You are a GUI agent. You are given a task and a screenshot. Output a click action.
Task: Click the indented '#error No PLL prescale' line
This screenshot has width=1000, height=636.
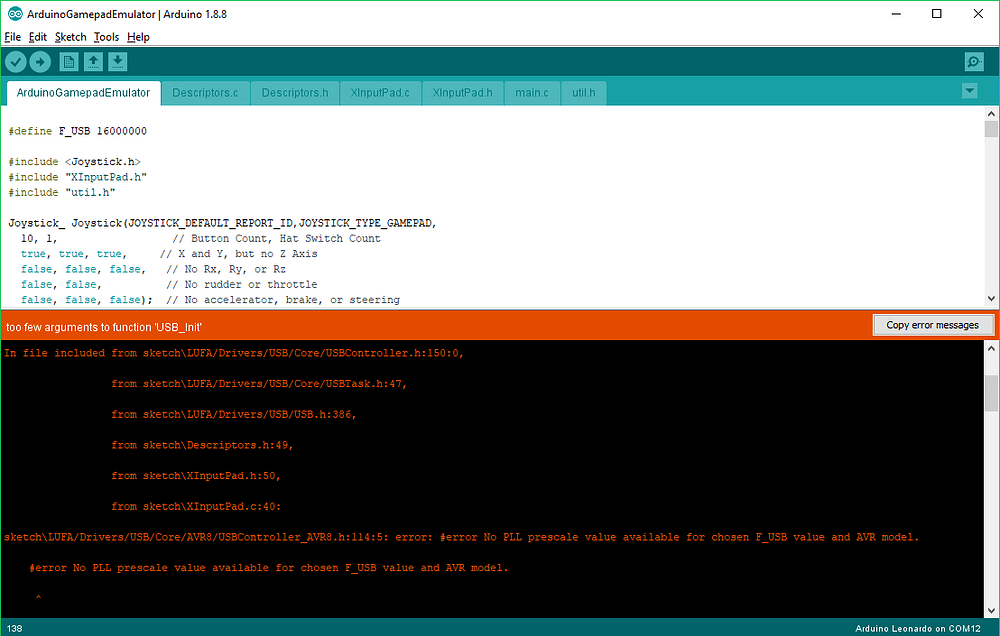tap(268, 567)
